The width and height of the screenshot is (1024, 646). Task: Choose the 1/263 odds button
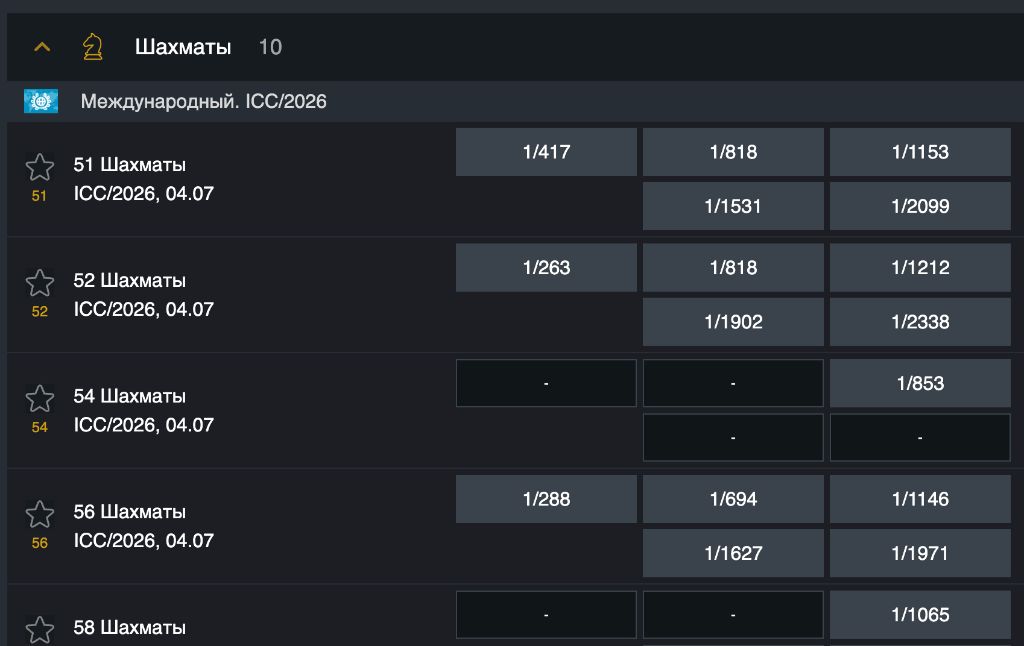click(546, 268)
